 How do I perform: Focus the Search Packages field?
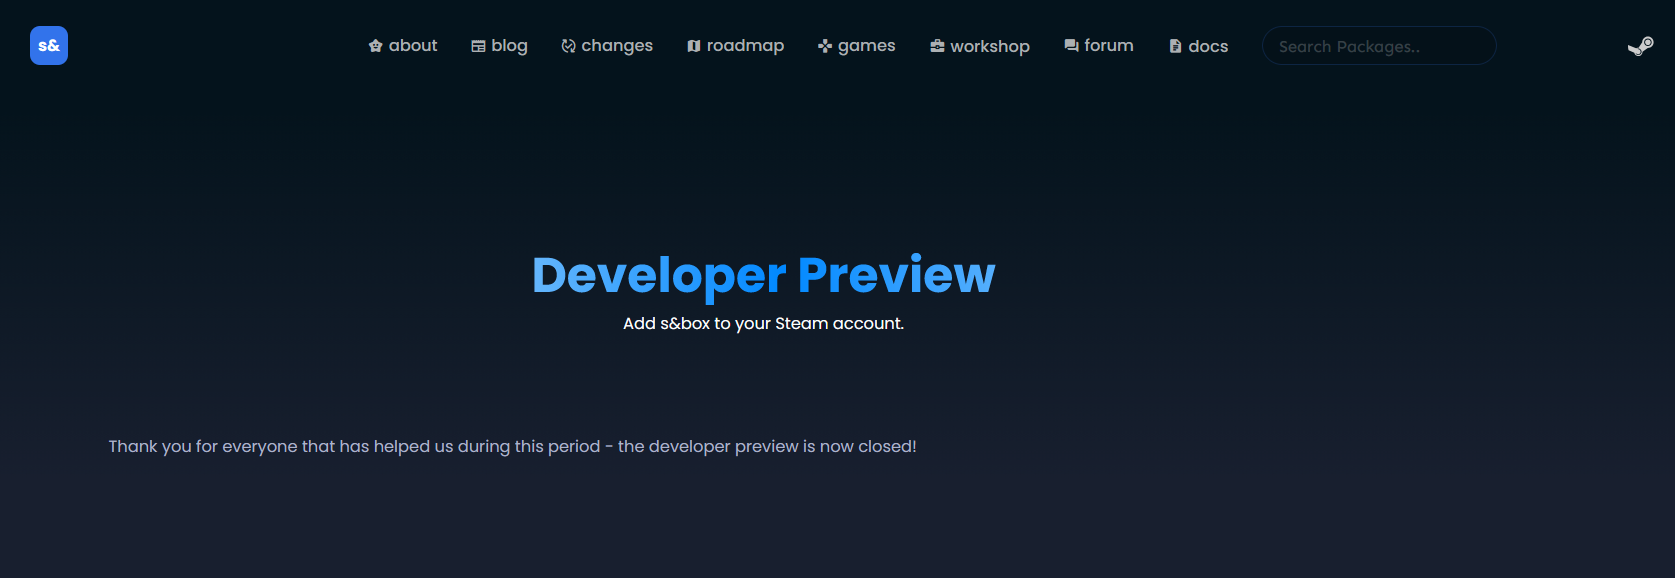1379,46
